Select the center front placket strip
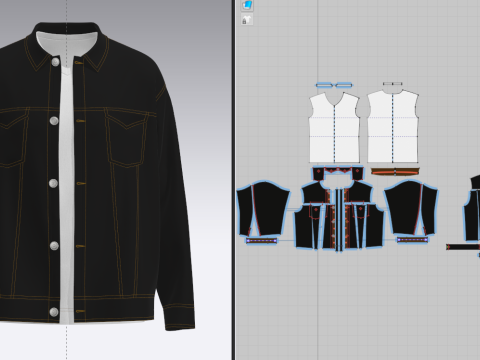The height and width of the screenshot is (360, 480). pyautogui.click(x=339, y=220)
